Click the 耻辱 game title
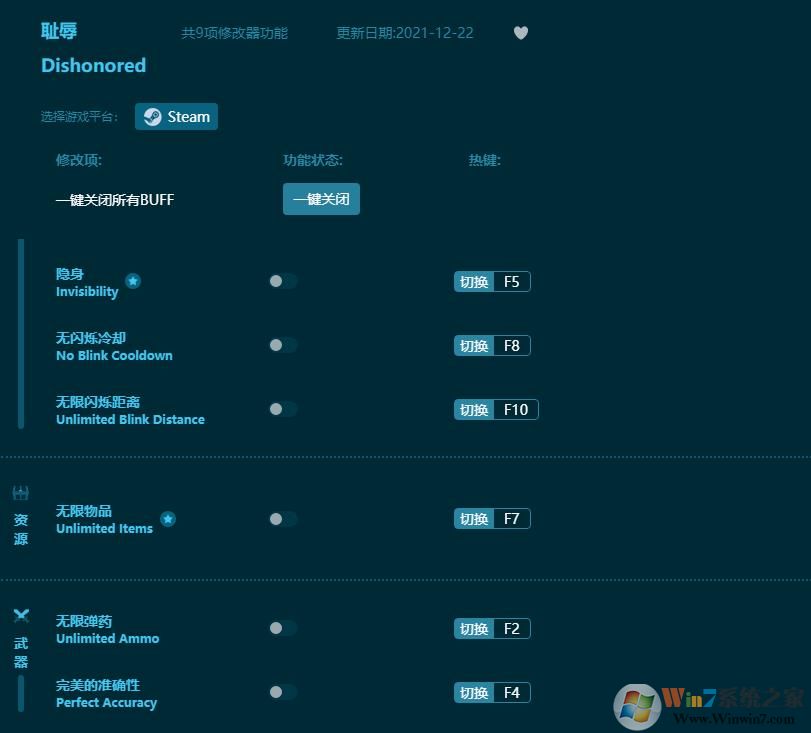811x733 pixels. click(x=59, y=31)
